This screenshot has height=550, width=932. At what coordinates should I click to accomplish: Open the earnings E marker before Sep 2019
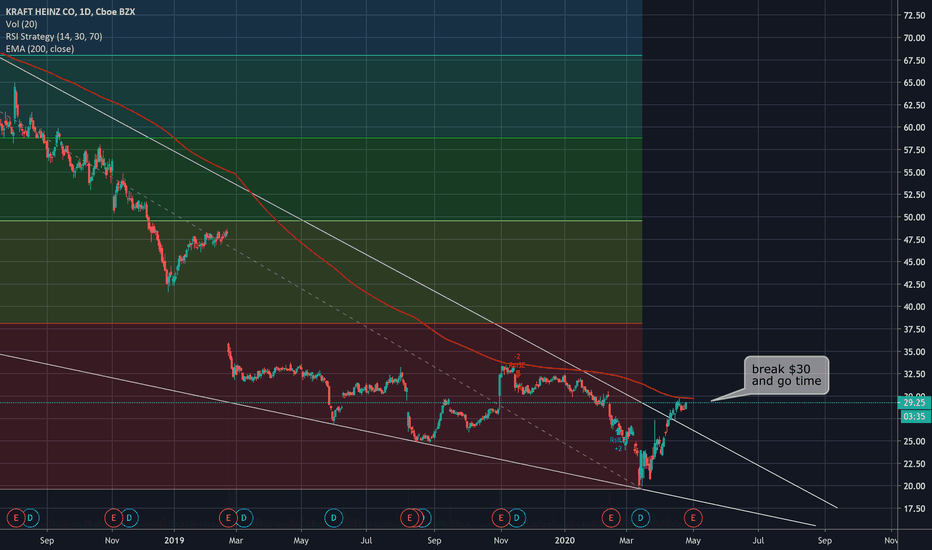[409, 518]
